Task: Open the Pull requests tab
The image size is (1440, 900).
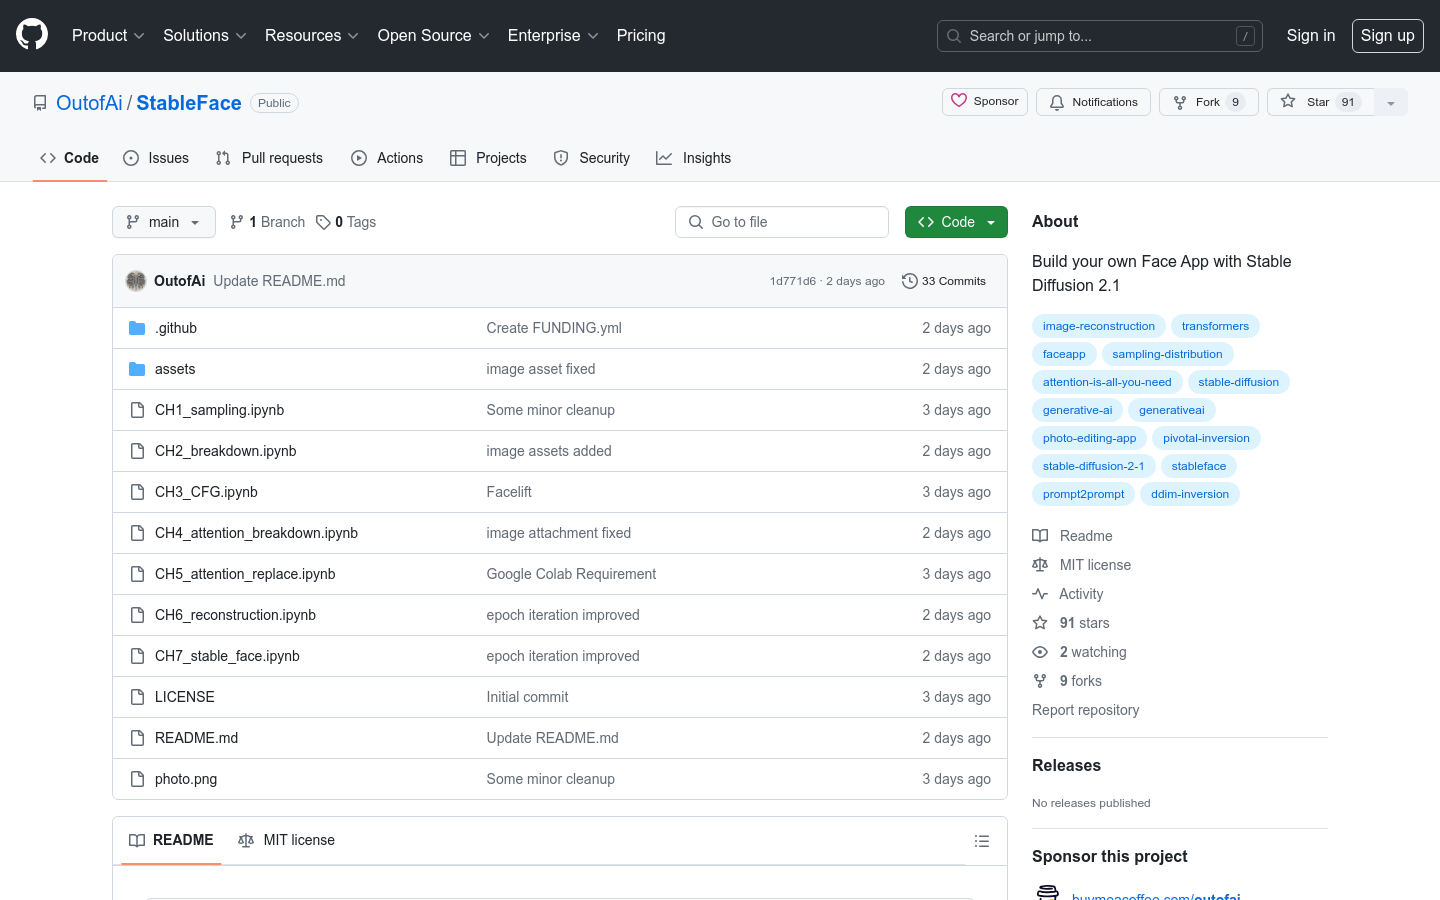Action: click(269, 158)
